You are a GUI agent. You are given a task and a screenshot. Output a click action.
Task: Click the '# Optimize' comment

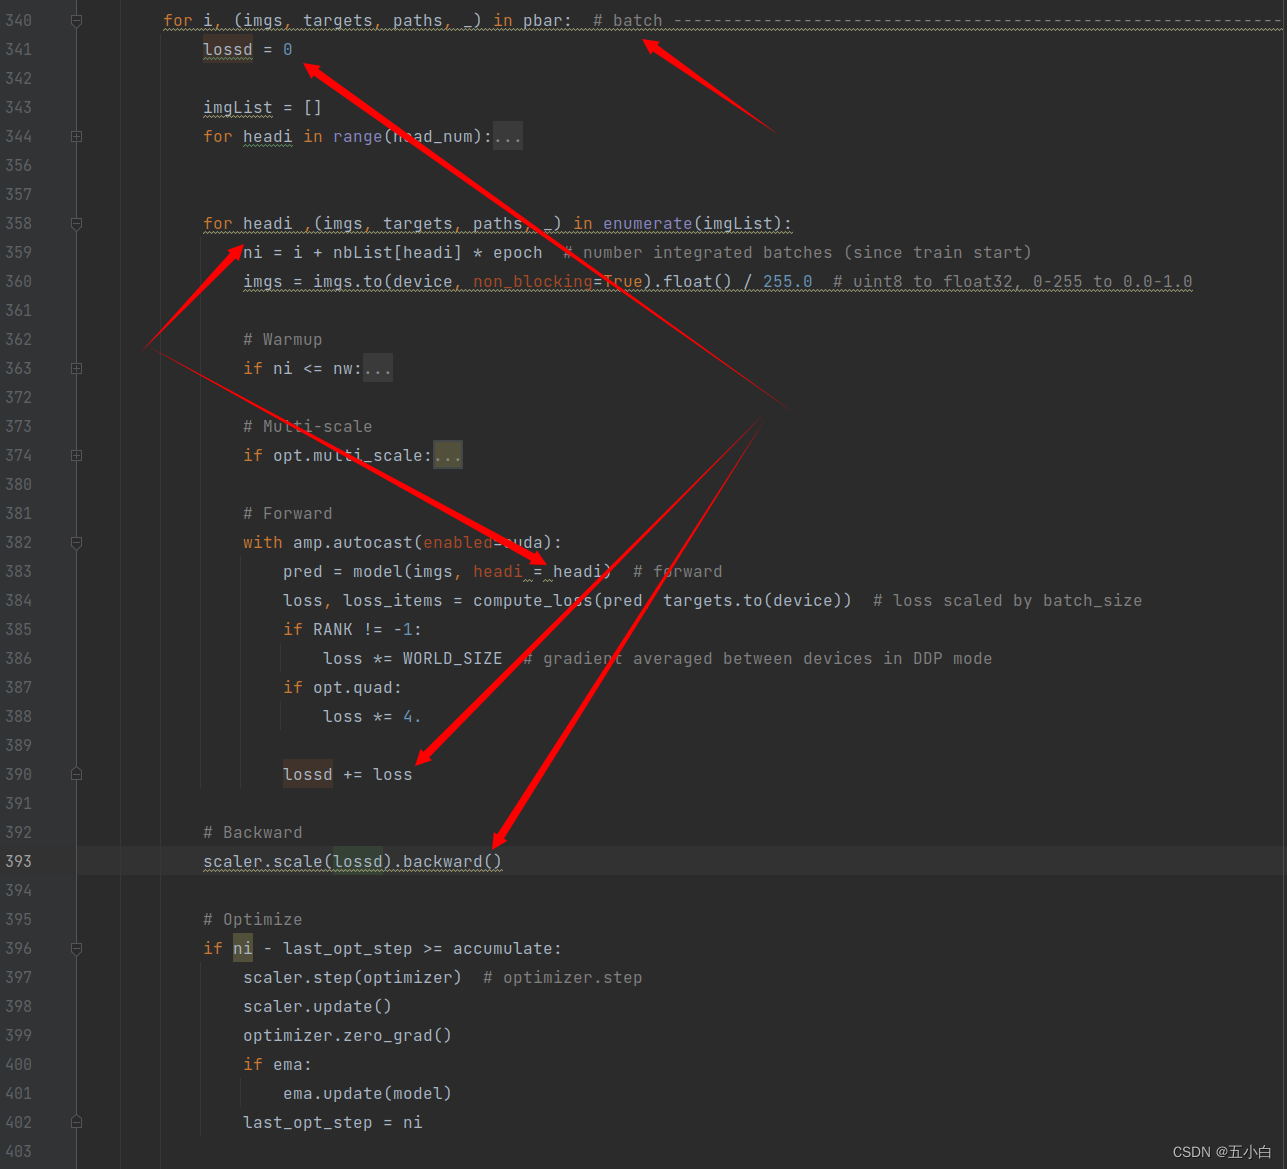[x=253, y=919]
